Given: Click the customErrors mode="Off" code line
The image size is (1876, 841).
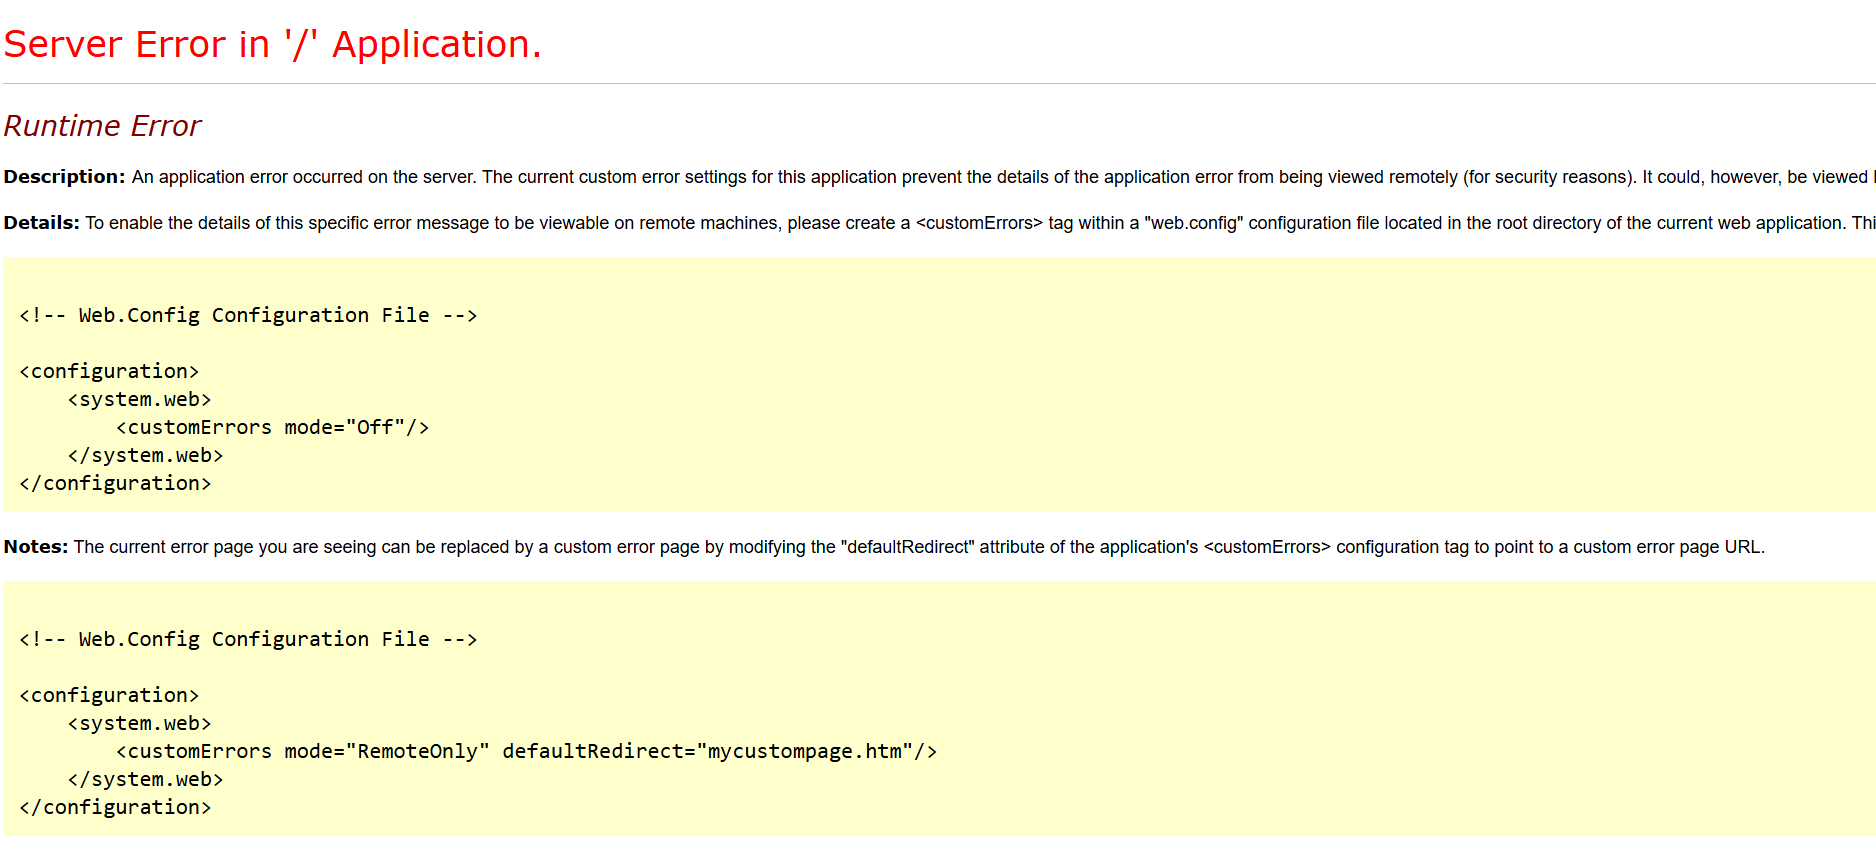Looking at the screenshot, I should (x=273, y=427).
